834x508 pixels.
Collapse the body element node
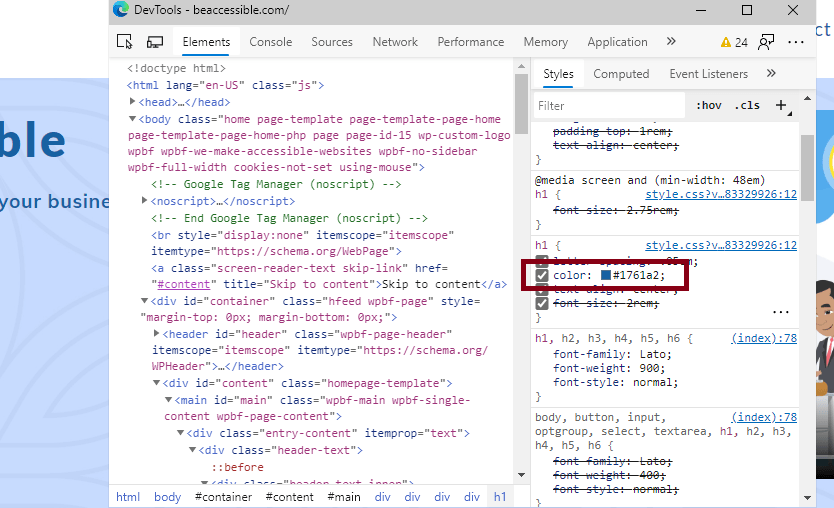point(132,119)
